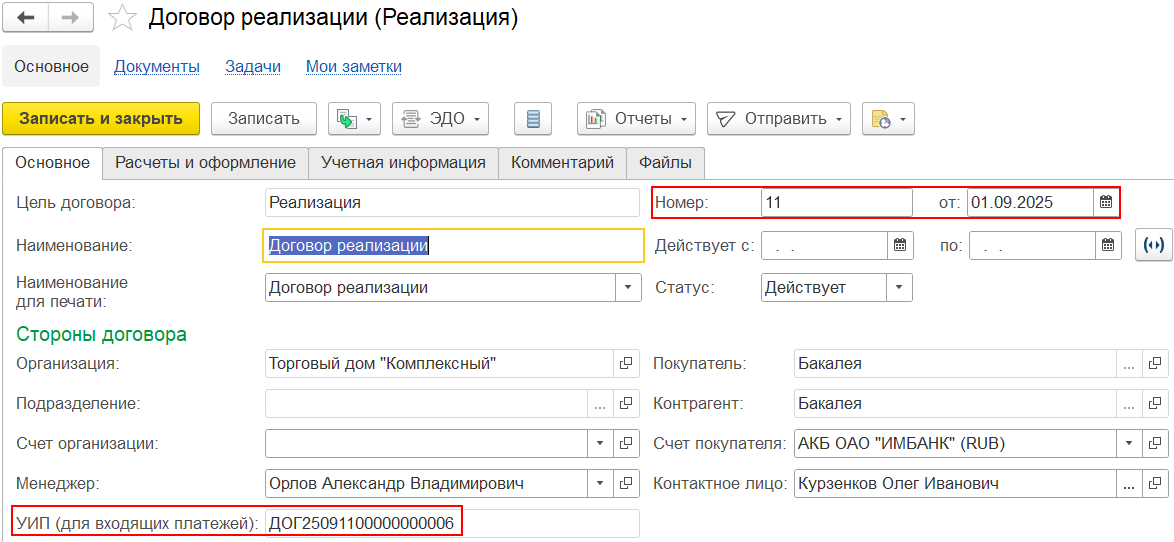Image resolution: width=1174 pixels, height=542 pixels.
Task: Open the Документы link
Action: click(157, 67)
